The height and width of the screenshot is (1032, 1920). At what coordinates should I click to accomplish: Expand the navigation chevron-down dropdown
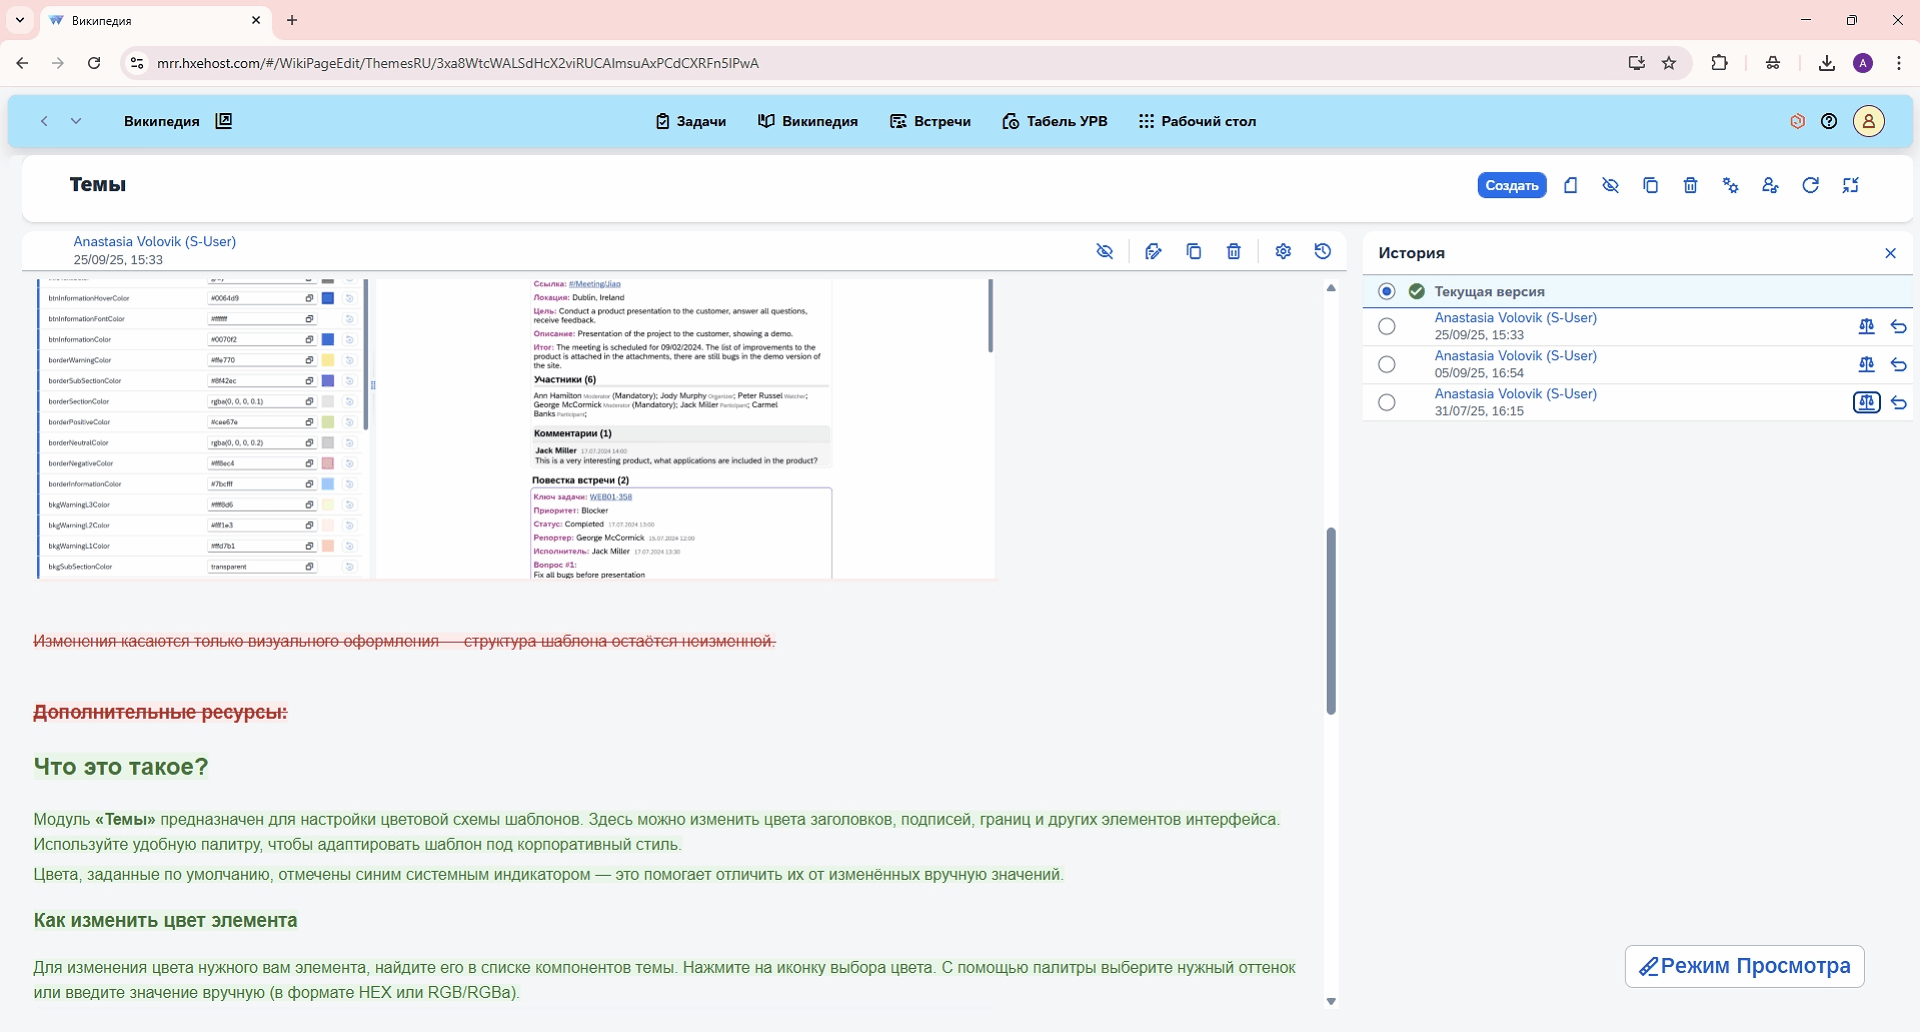click(x=76, y=122)
